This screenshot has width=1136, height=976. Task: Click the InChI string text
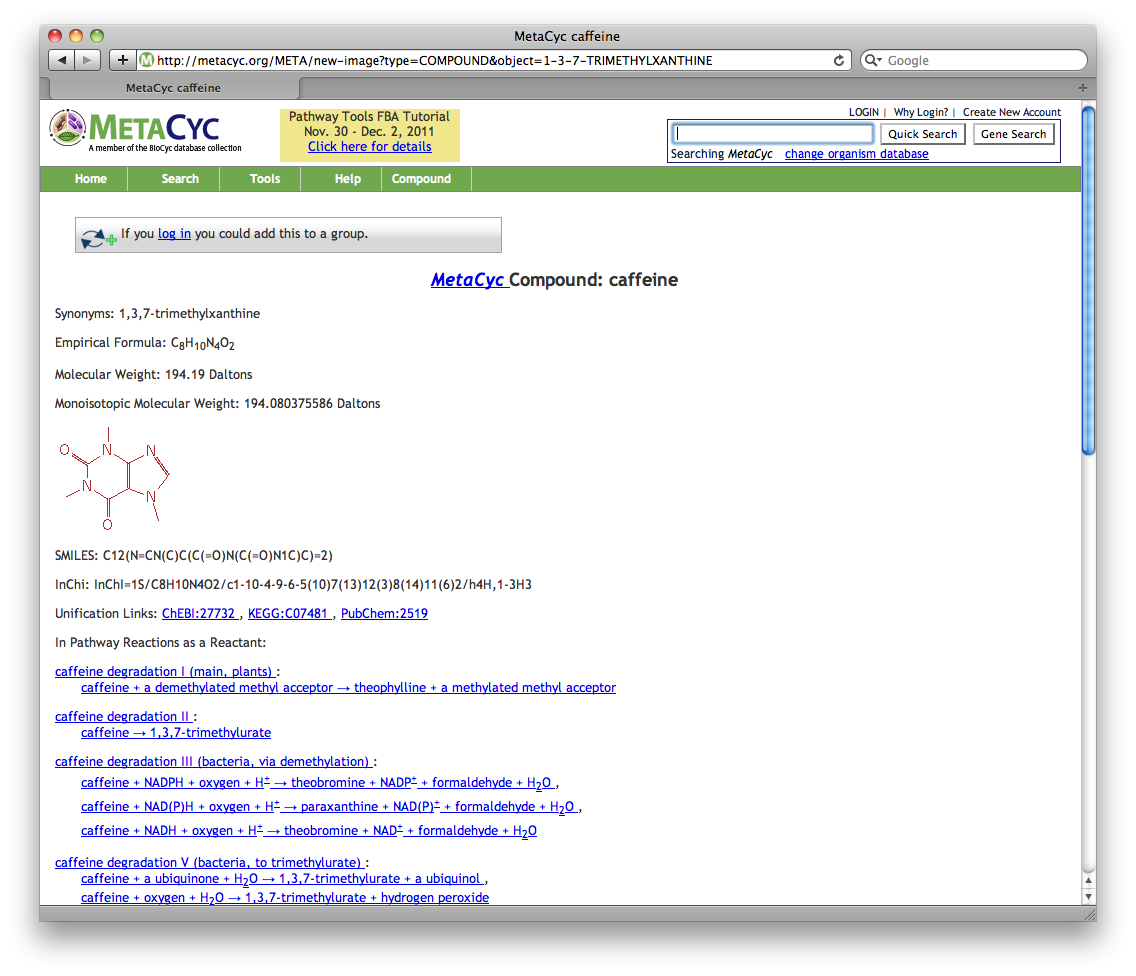pos(313,585)
